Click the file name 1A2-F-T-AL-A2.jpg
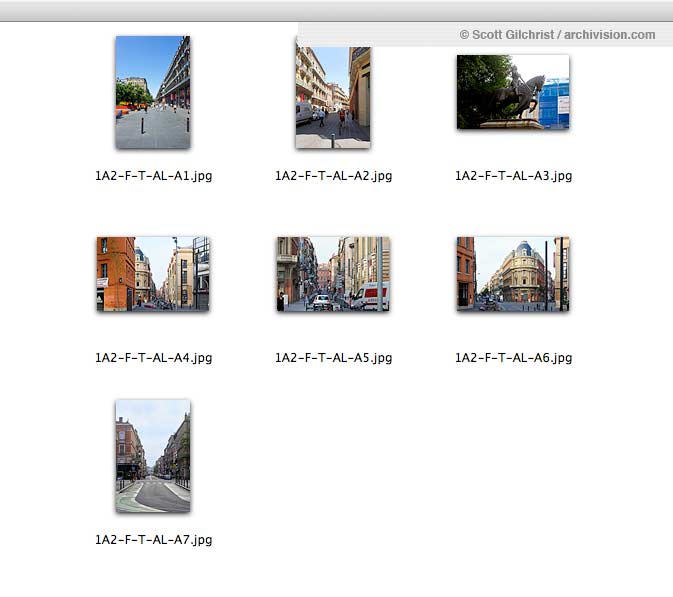Screen dimensions: 673x597 [x=333, y=176]
